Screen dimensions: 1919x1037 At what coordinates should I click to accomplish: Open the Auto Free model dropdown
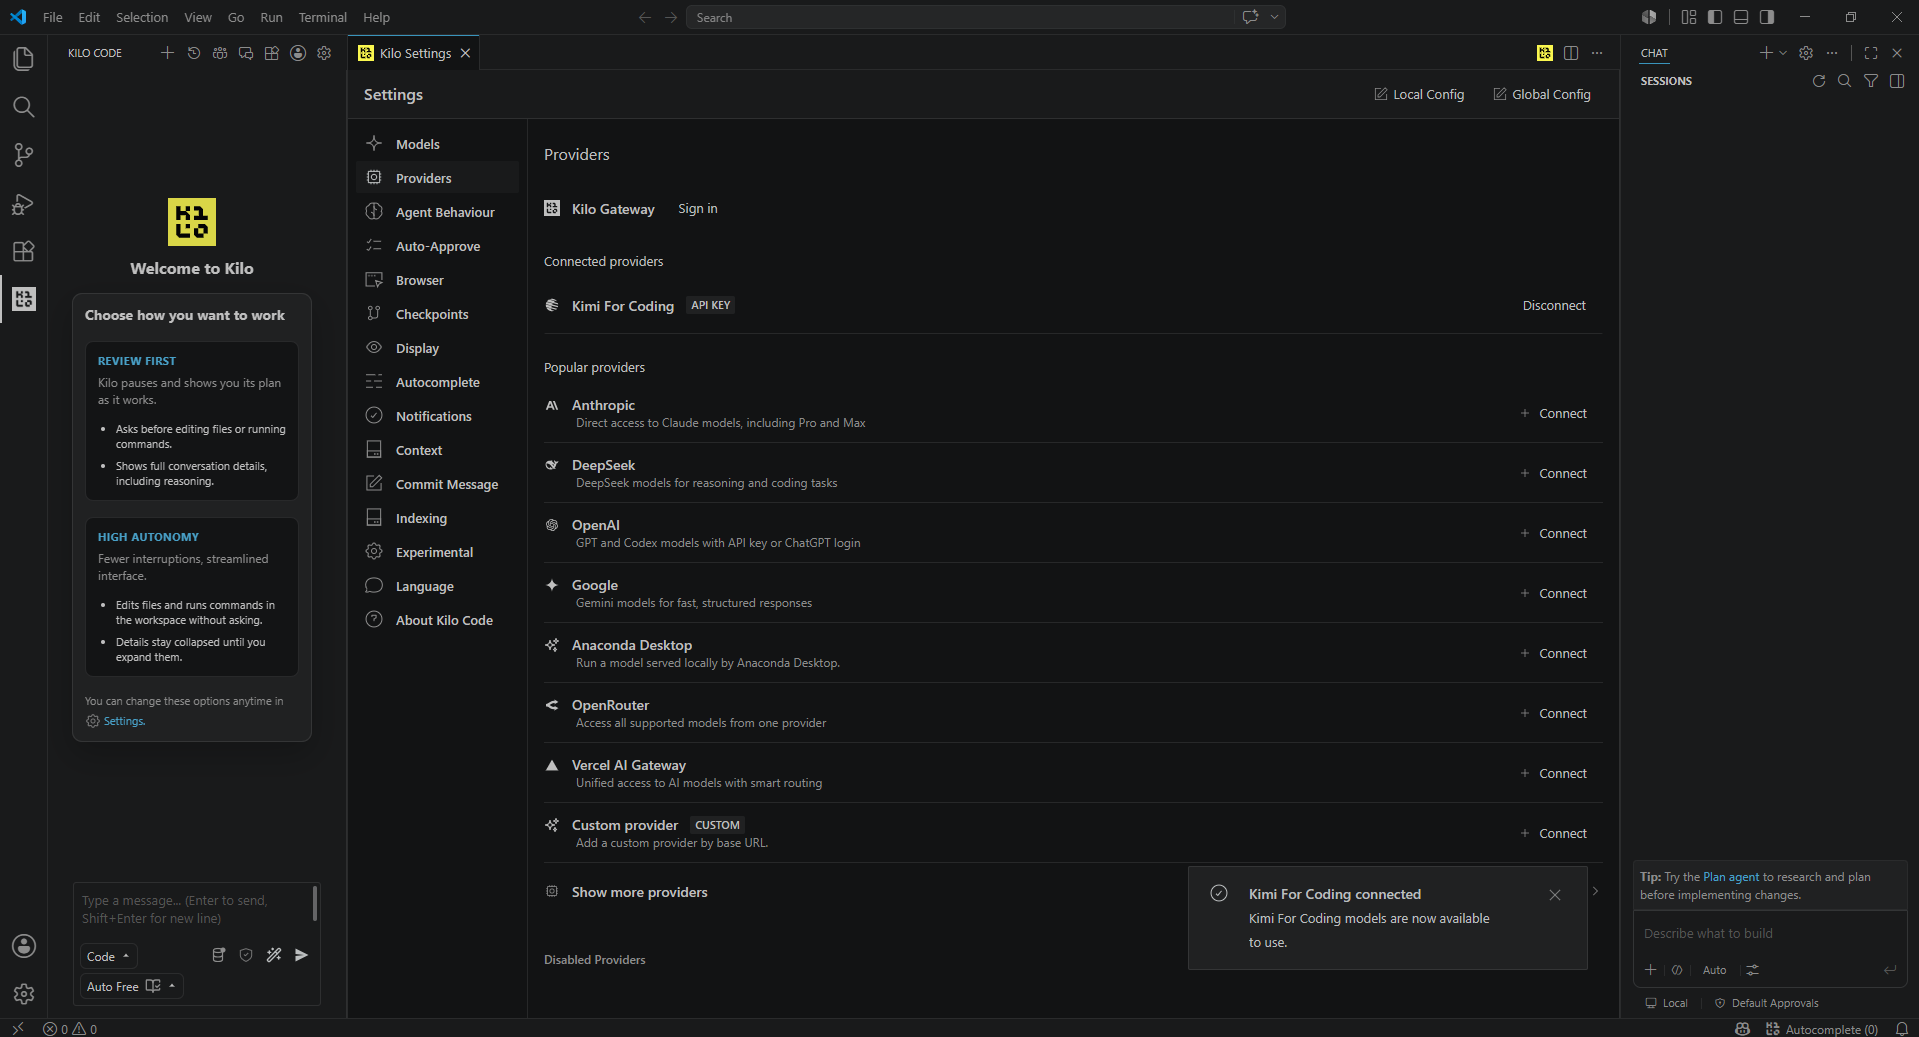click(x=132, y=986)
